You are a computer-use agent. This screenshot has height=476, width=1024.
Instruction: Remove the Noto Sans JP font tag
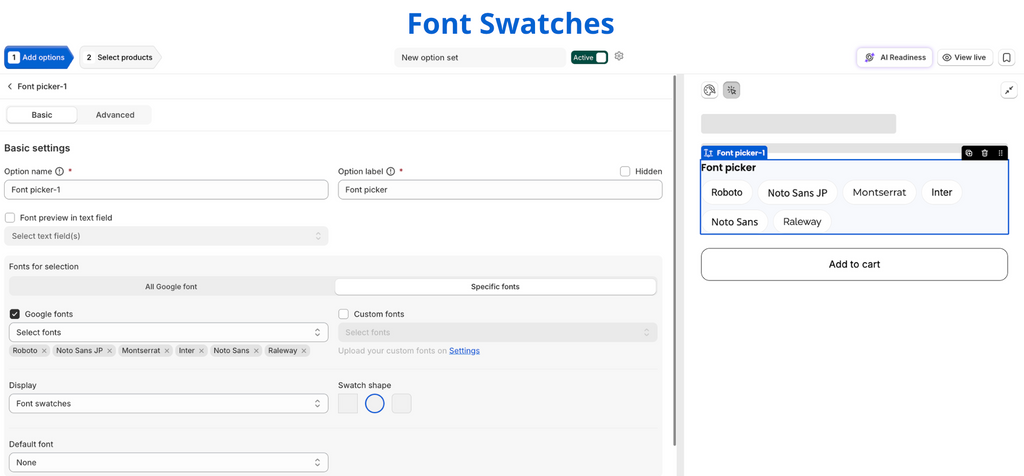tap(110, 351)
